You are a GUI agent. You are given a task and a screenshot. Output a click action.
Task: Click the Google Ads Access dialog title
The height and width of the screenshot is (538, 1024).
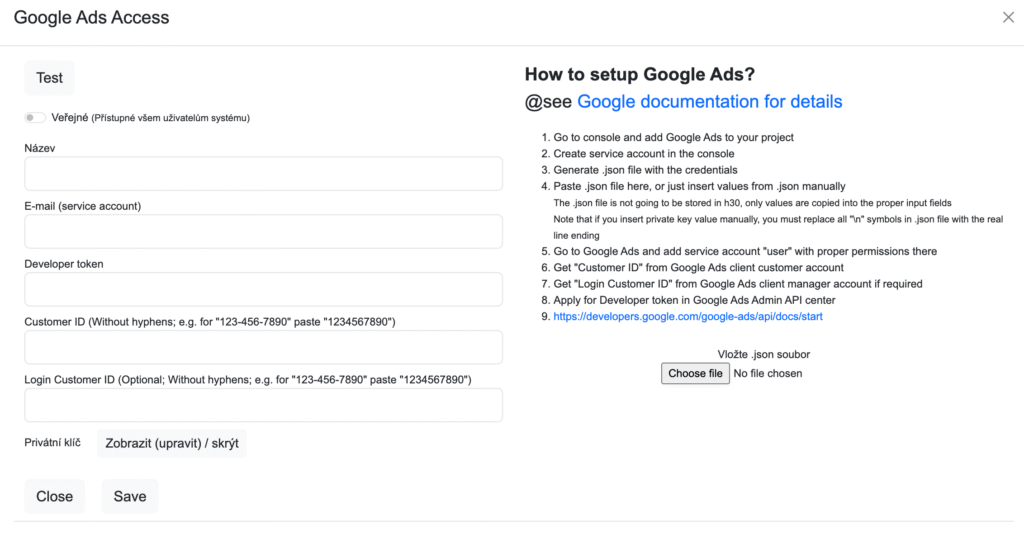point(92,17)
